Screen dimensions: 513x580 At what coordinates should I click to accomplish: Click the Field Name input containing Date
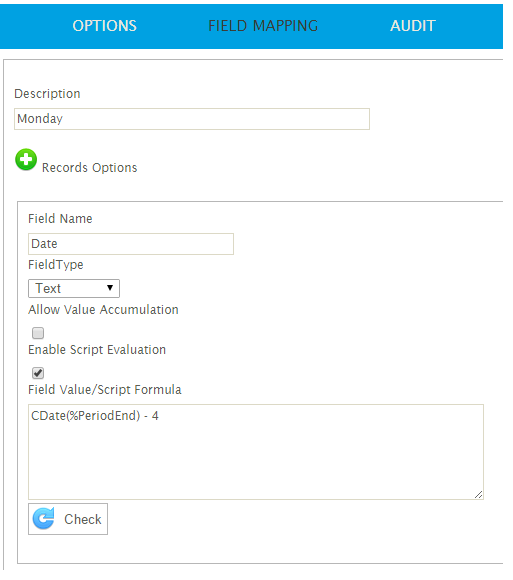pyautogui.click(x=131, y=244)
